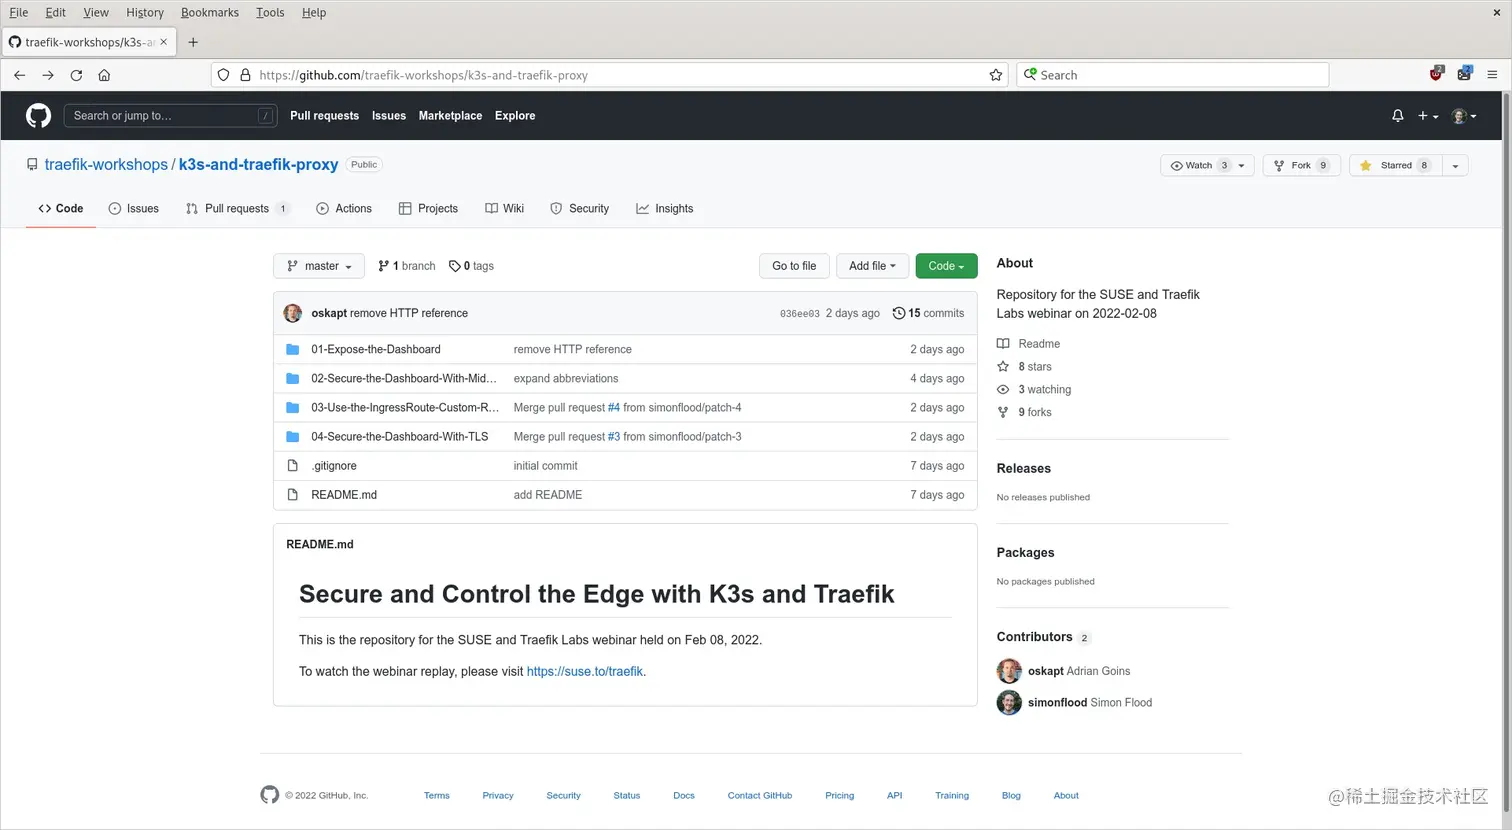Image resolution: width=1512 pixels, height=830 pixels.
Task: Click the 3 watching link in About
Action: coord(1044,389)
